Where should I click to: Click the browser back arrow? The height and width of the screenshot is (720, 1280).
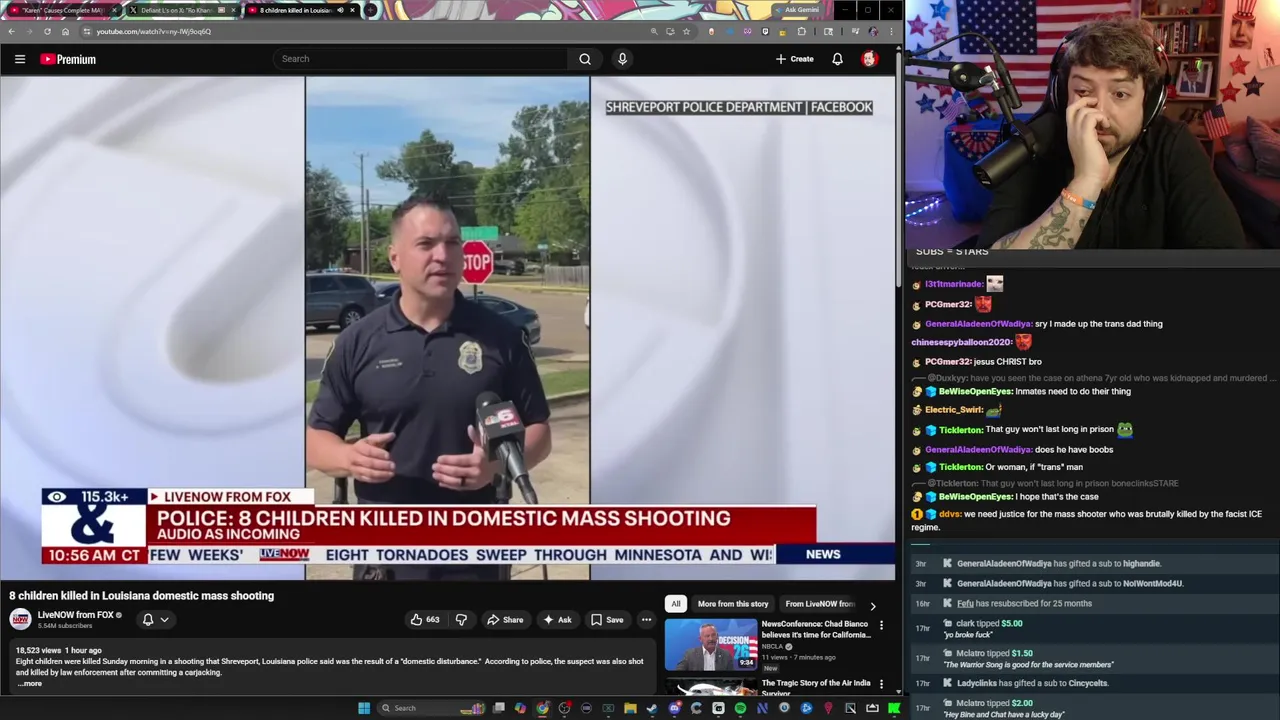[11, 31]
